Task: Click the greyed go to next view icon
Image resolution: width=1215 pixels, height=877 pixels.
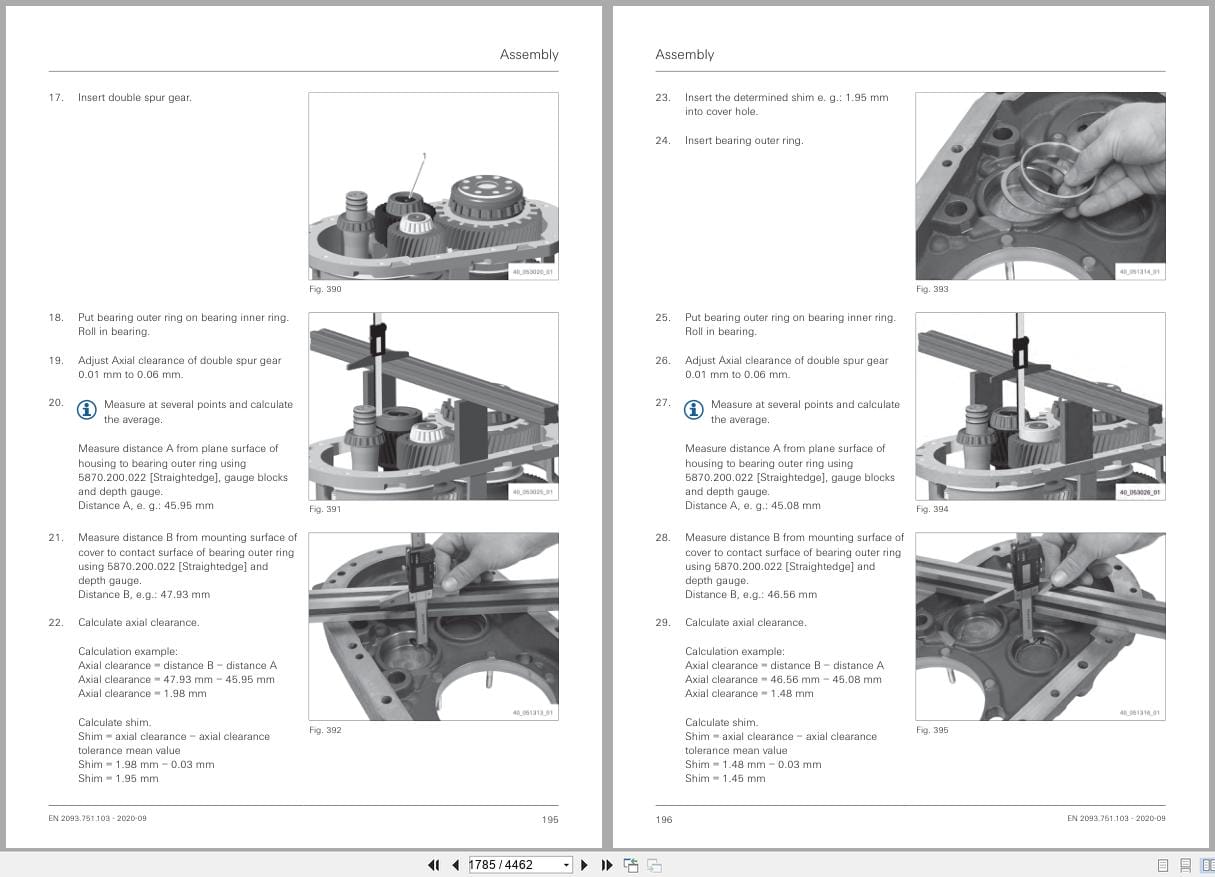Action: click(x=654, y=865)
